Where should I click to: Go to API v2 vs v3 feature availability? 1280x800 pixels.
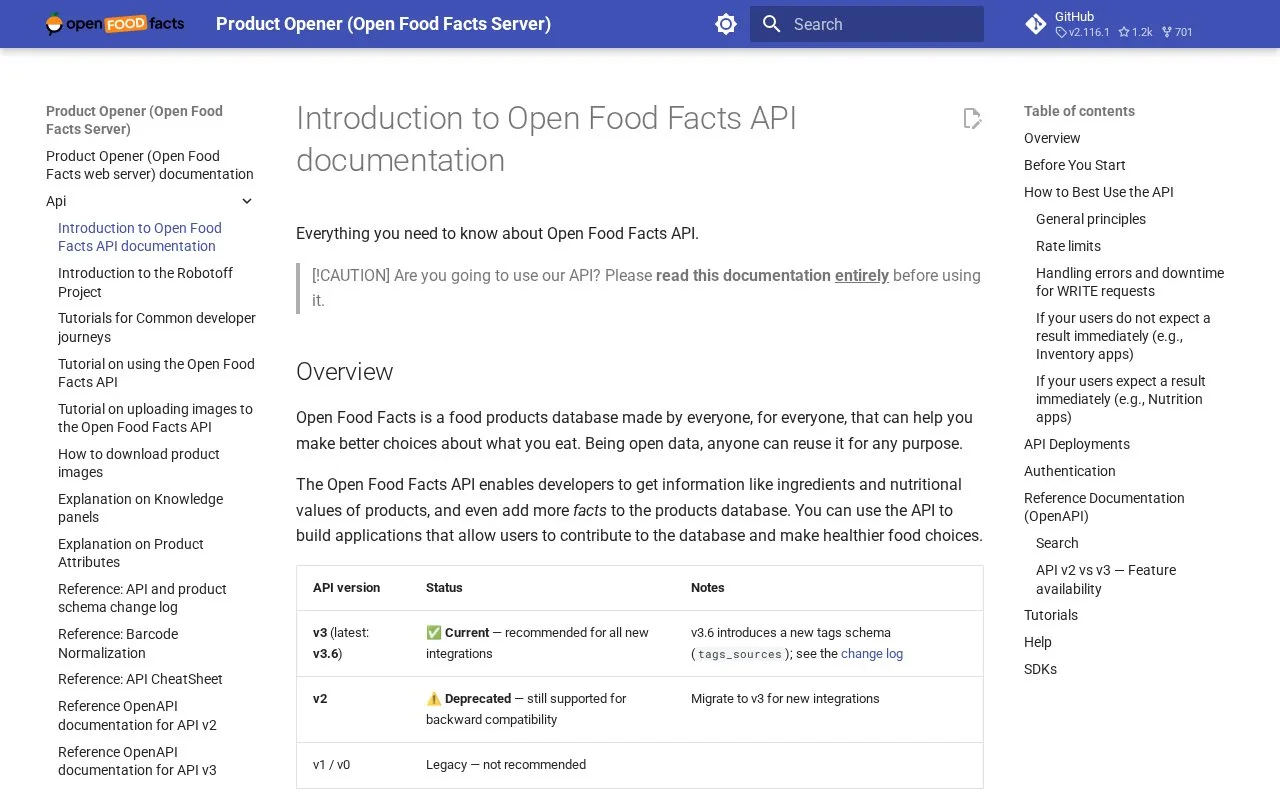[x=1106, y=579]
